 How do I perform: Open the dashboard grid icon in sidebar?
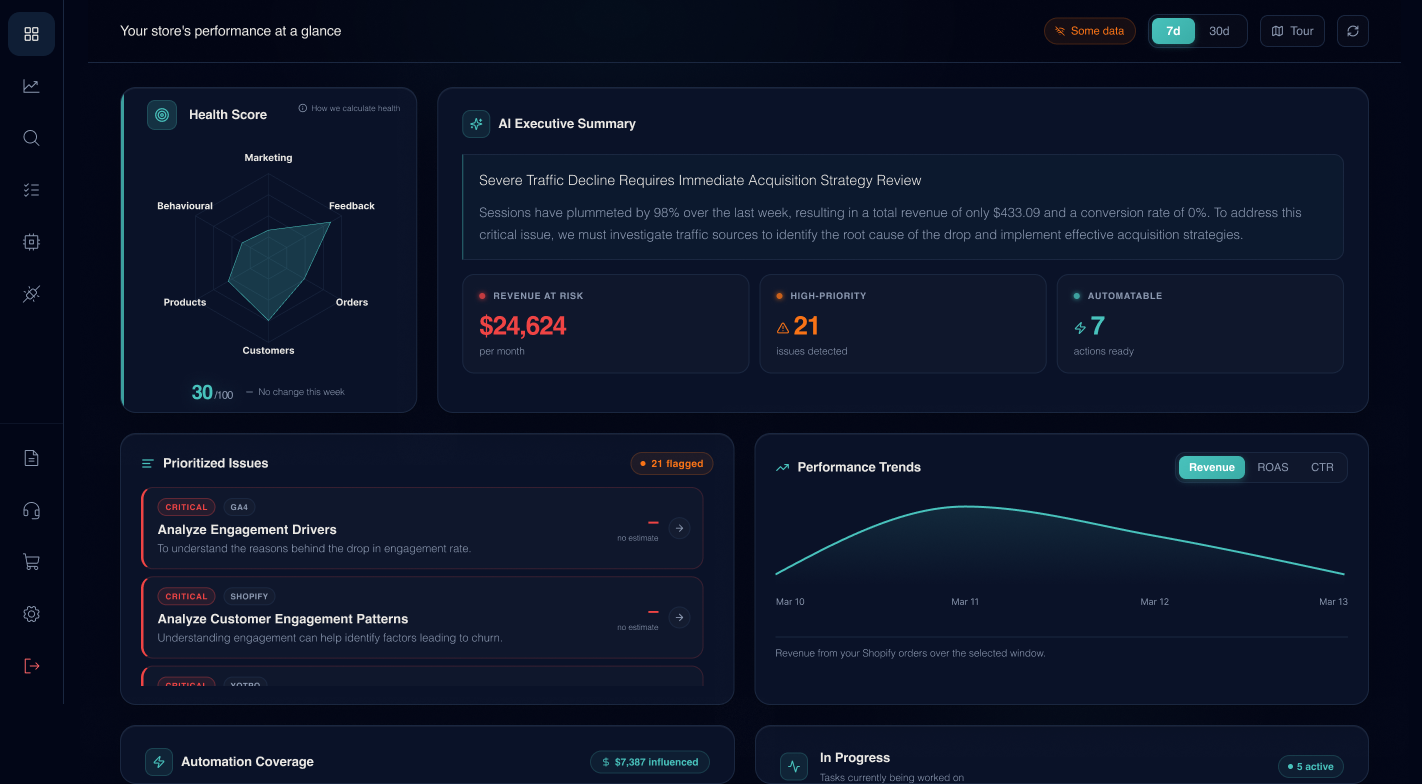[x=31, y=34]
